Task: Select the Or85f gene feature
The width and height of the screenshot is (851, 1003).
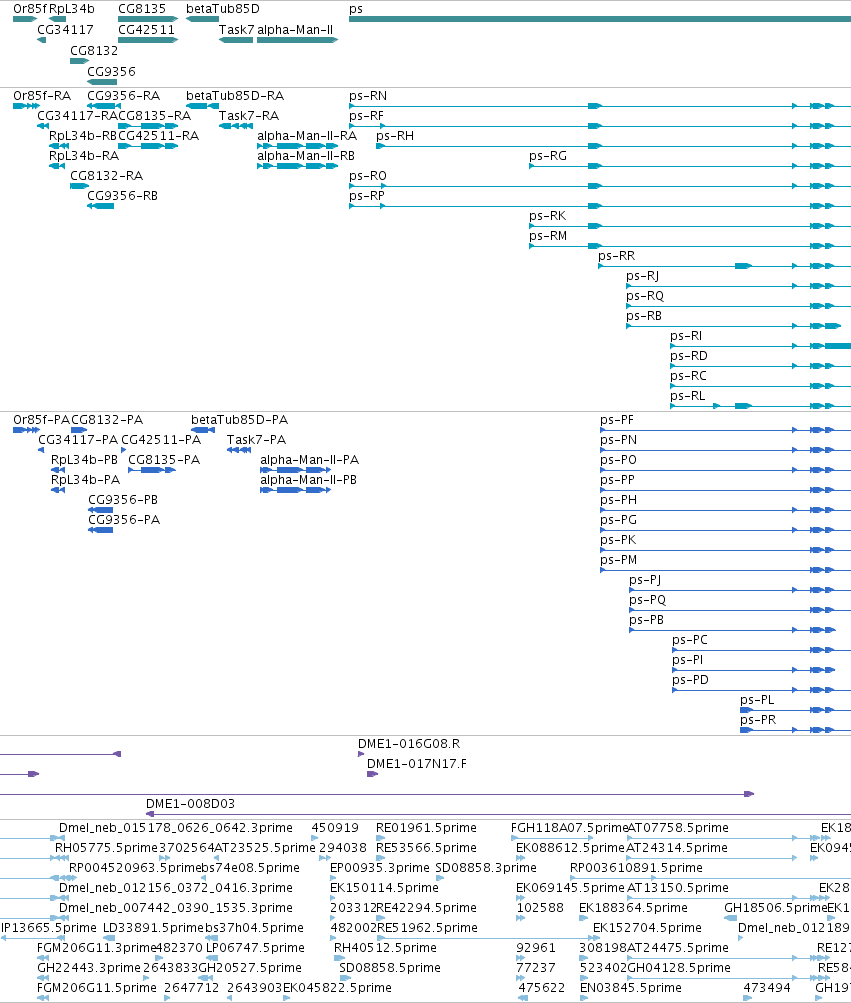Action: tap(25, 19)
